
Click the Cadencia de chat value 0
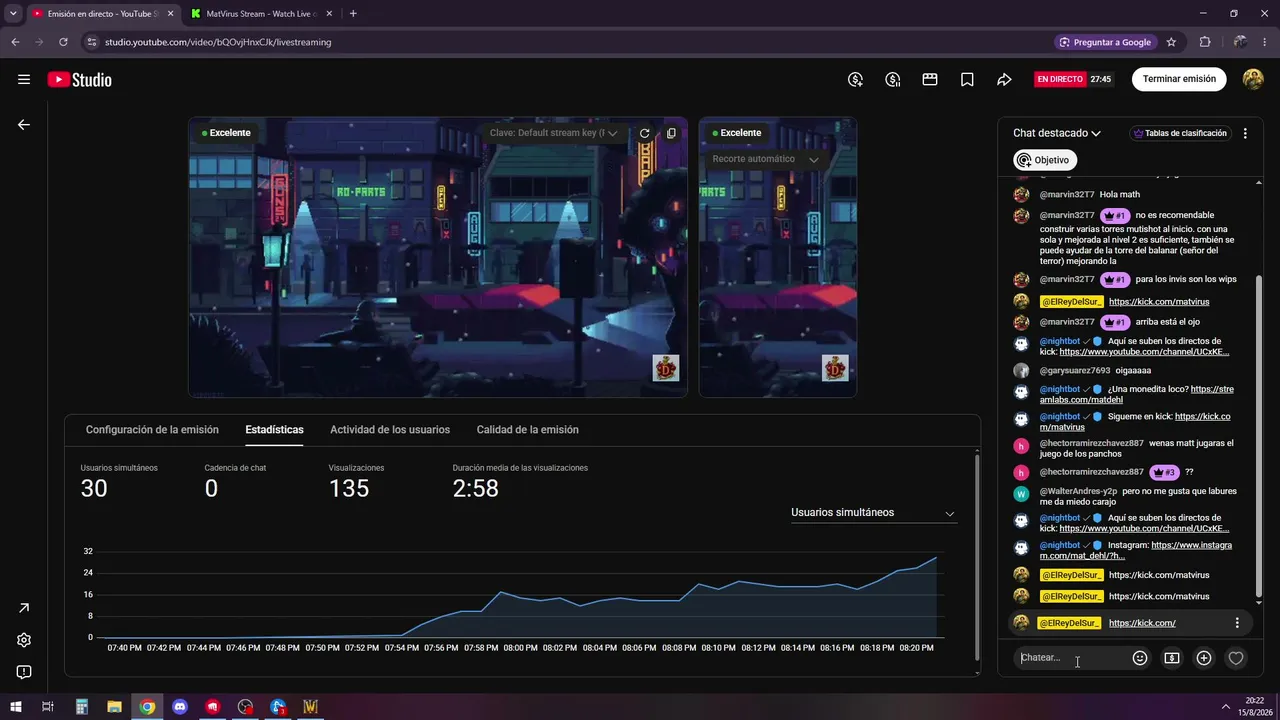pyautogui.click(x=211, y=488)
